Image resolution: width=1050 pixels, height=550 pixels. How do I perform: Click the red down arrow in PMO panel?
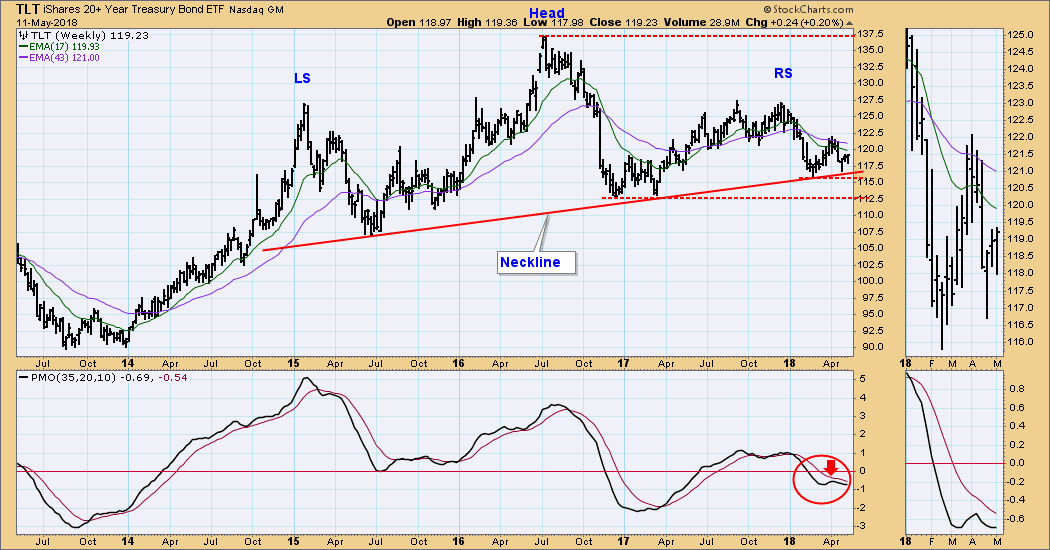click(830, 467)
